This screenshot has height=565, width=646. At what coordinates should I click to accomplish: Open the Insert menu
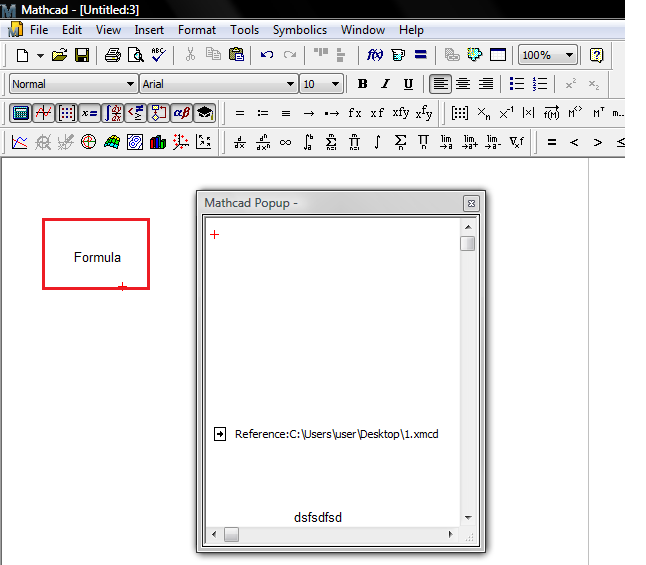[149, 30]
